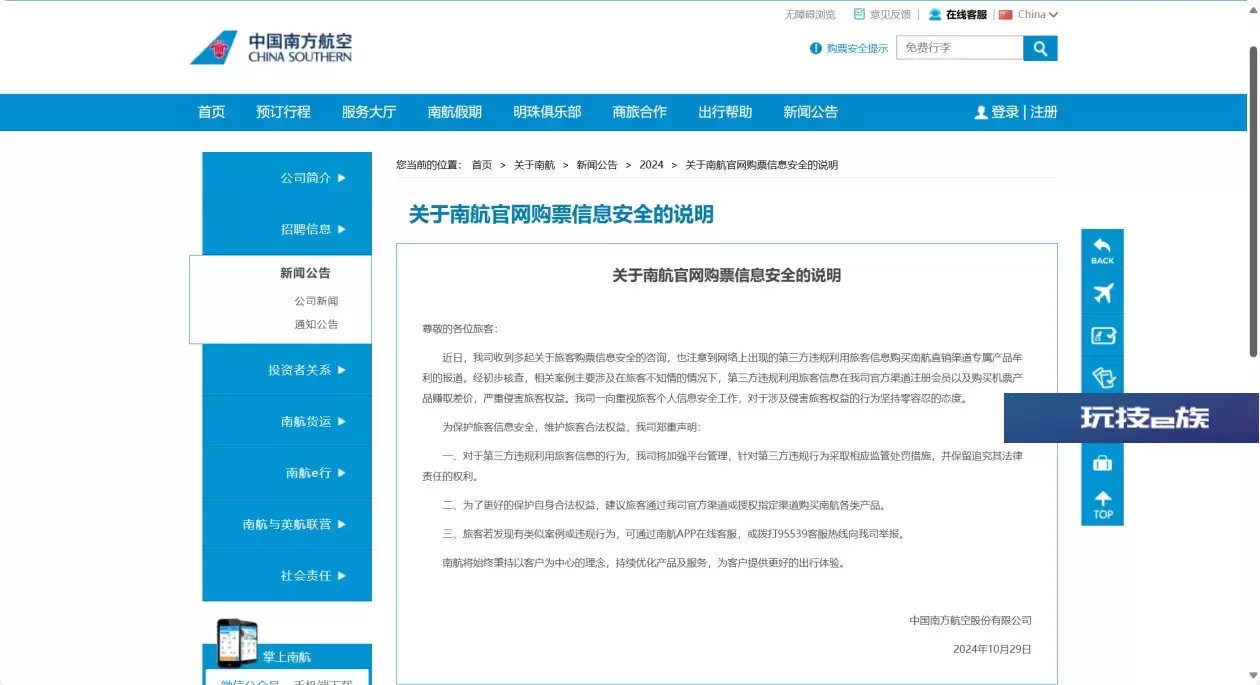Open 出行帮助 in the navigation bar

click(x=725, y=112)
